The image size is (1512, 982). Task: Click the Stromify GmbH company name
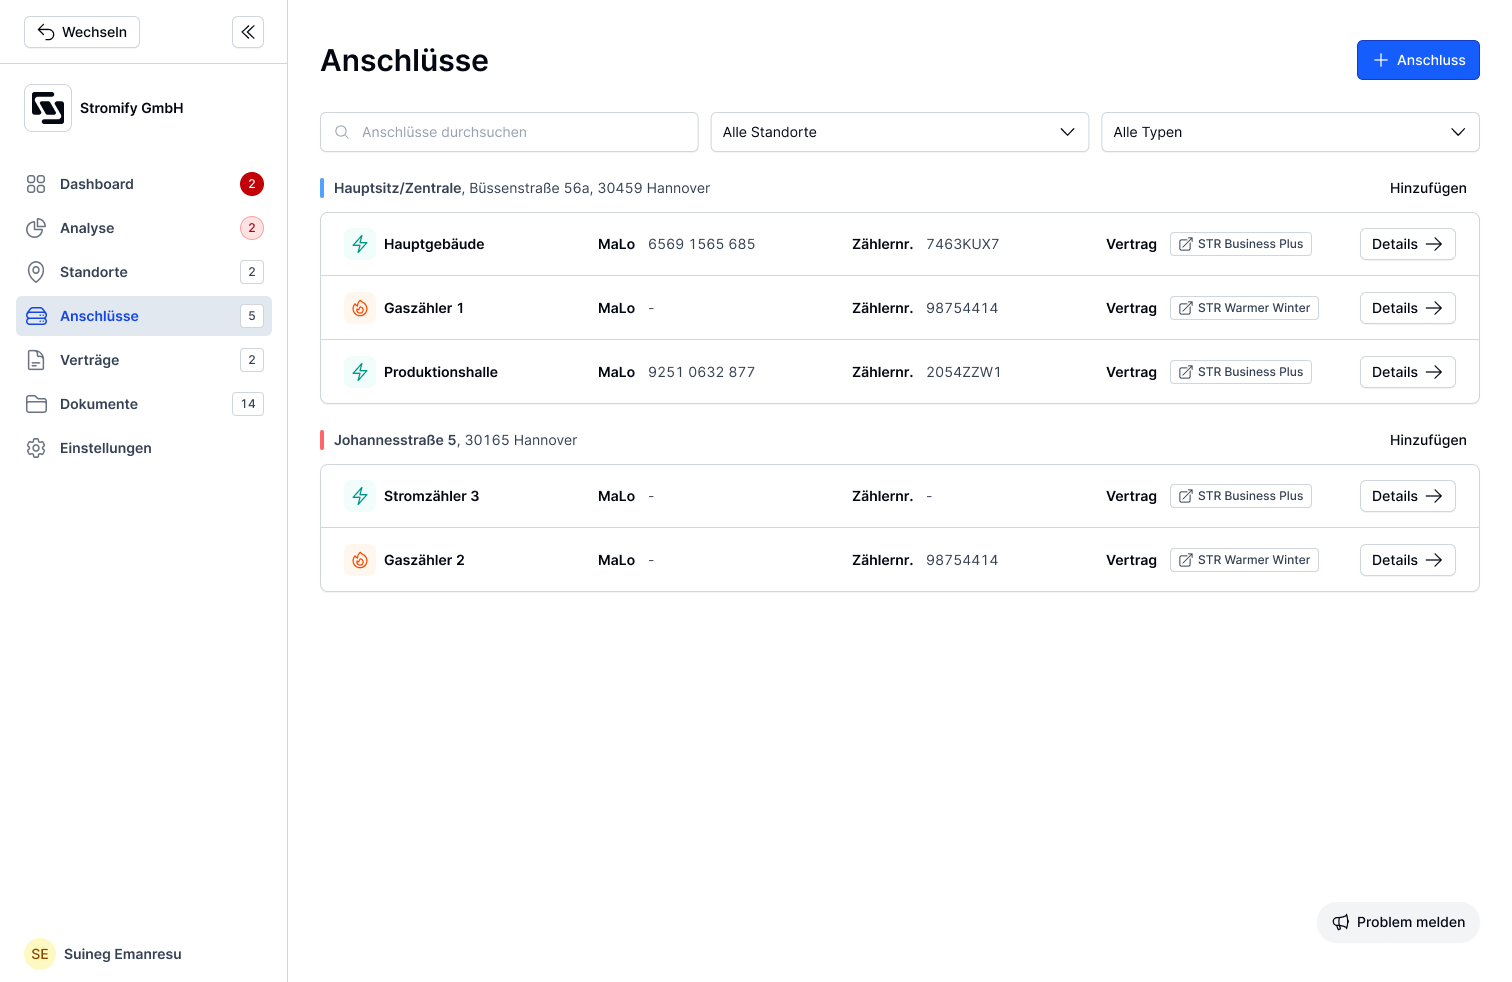click(132, 108)
